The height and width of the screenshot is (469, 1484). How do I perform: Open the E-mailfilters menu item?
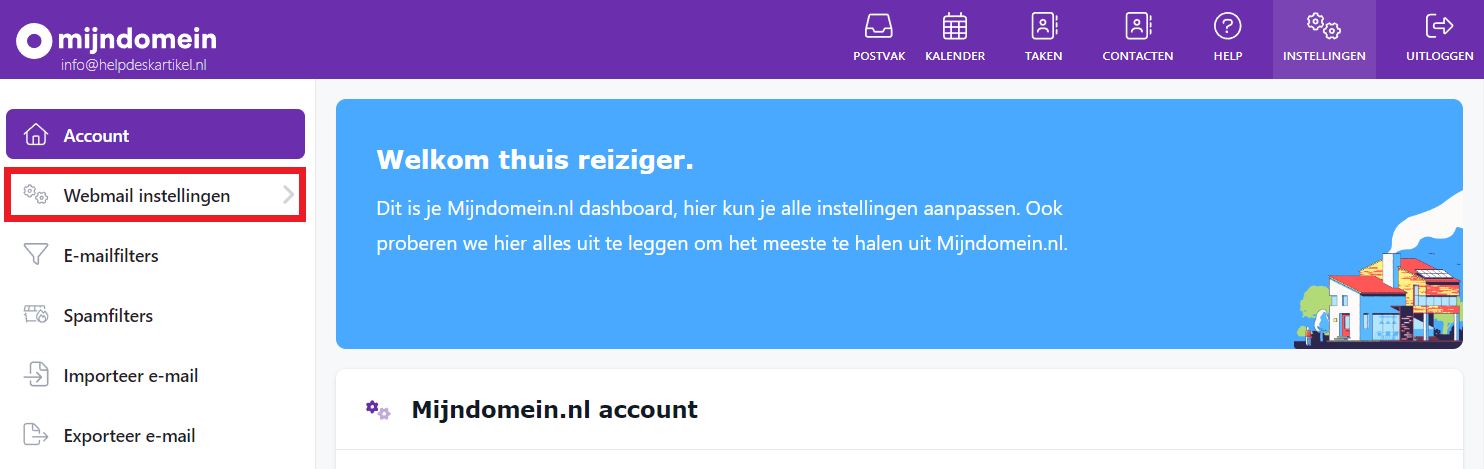point(111,256)
